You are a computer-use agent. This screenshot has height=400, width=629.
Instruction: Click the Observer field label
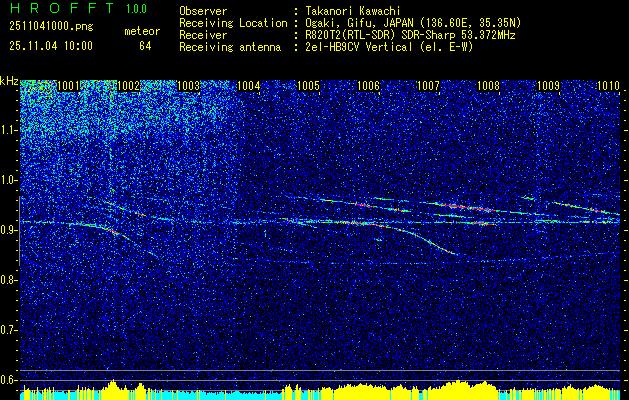click(203, 11)
